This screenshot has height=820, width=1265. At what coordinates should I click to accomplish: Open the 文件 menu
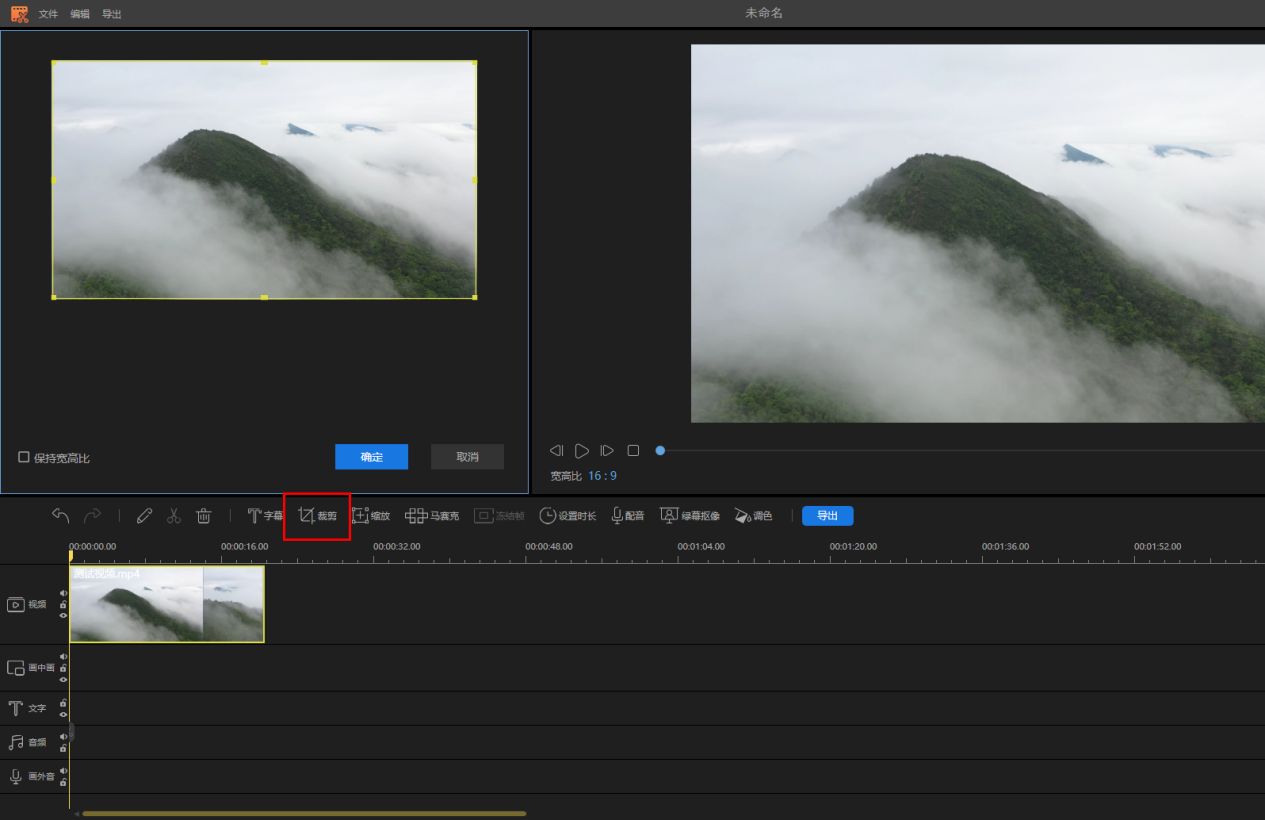pos(48,14)
